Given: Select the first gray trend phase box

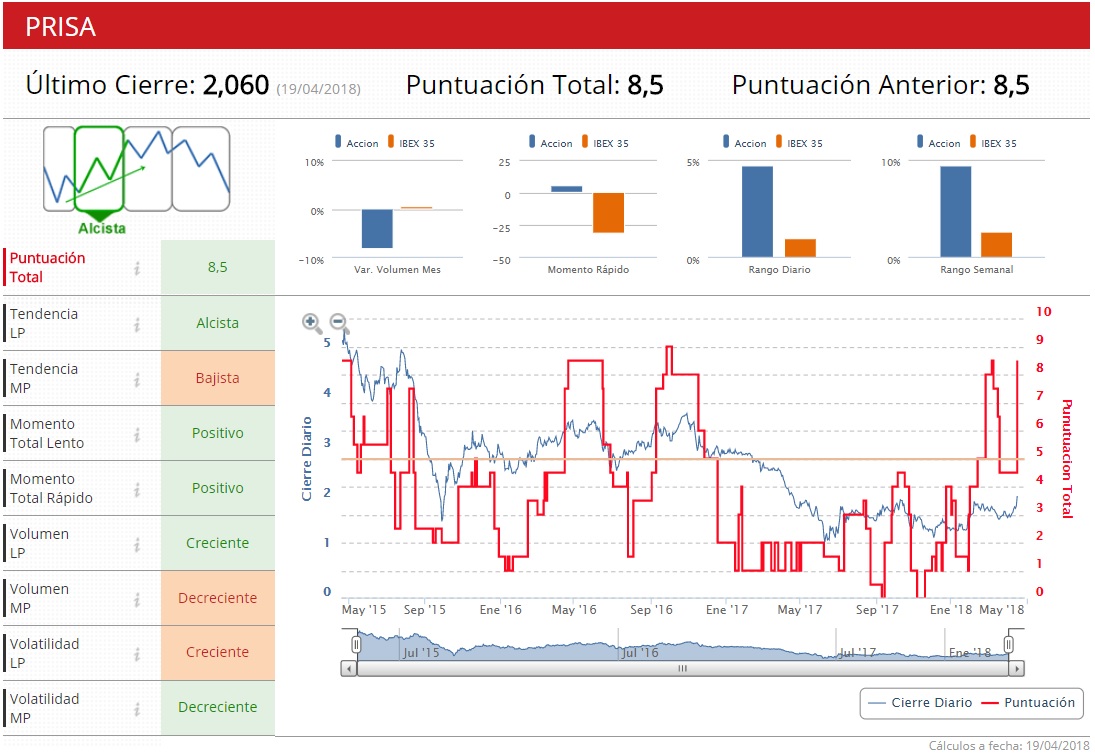Looking at the screenshot, I should pos(59,169).
